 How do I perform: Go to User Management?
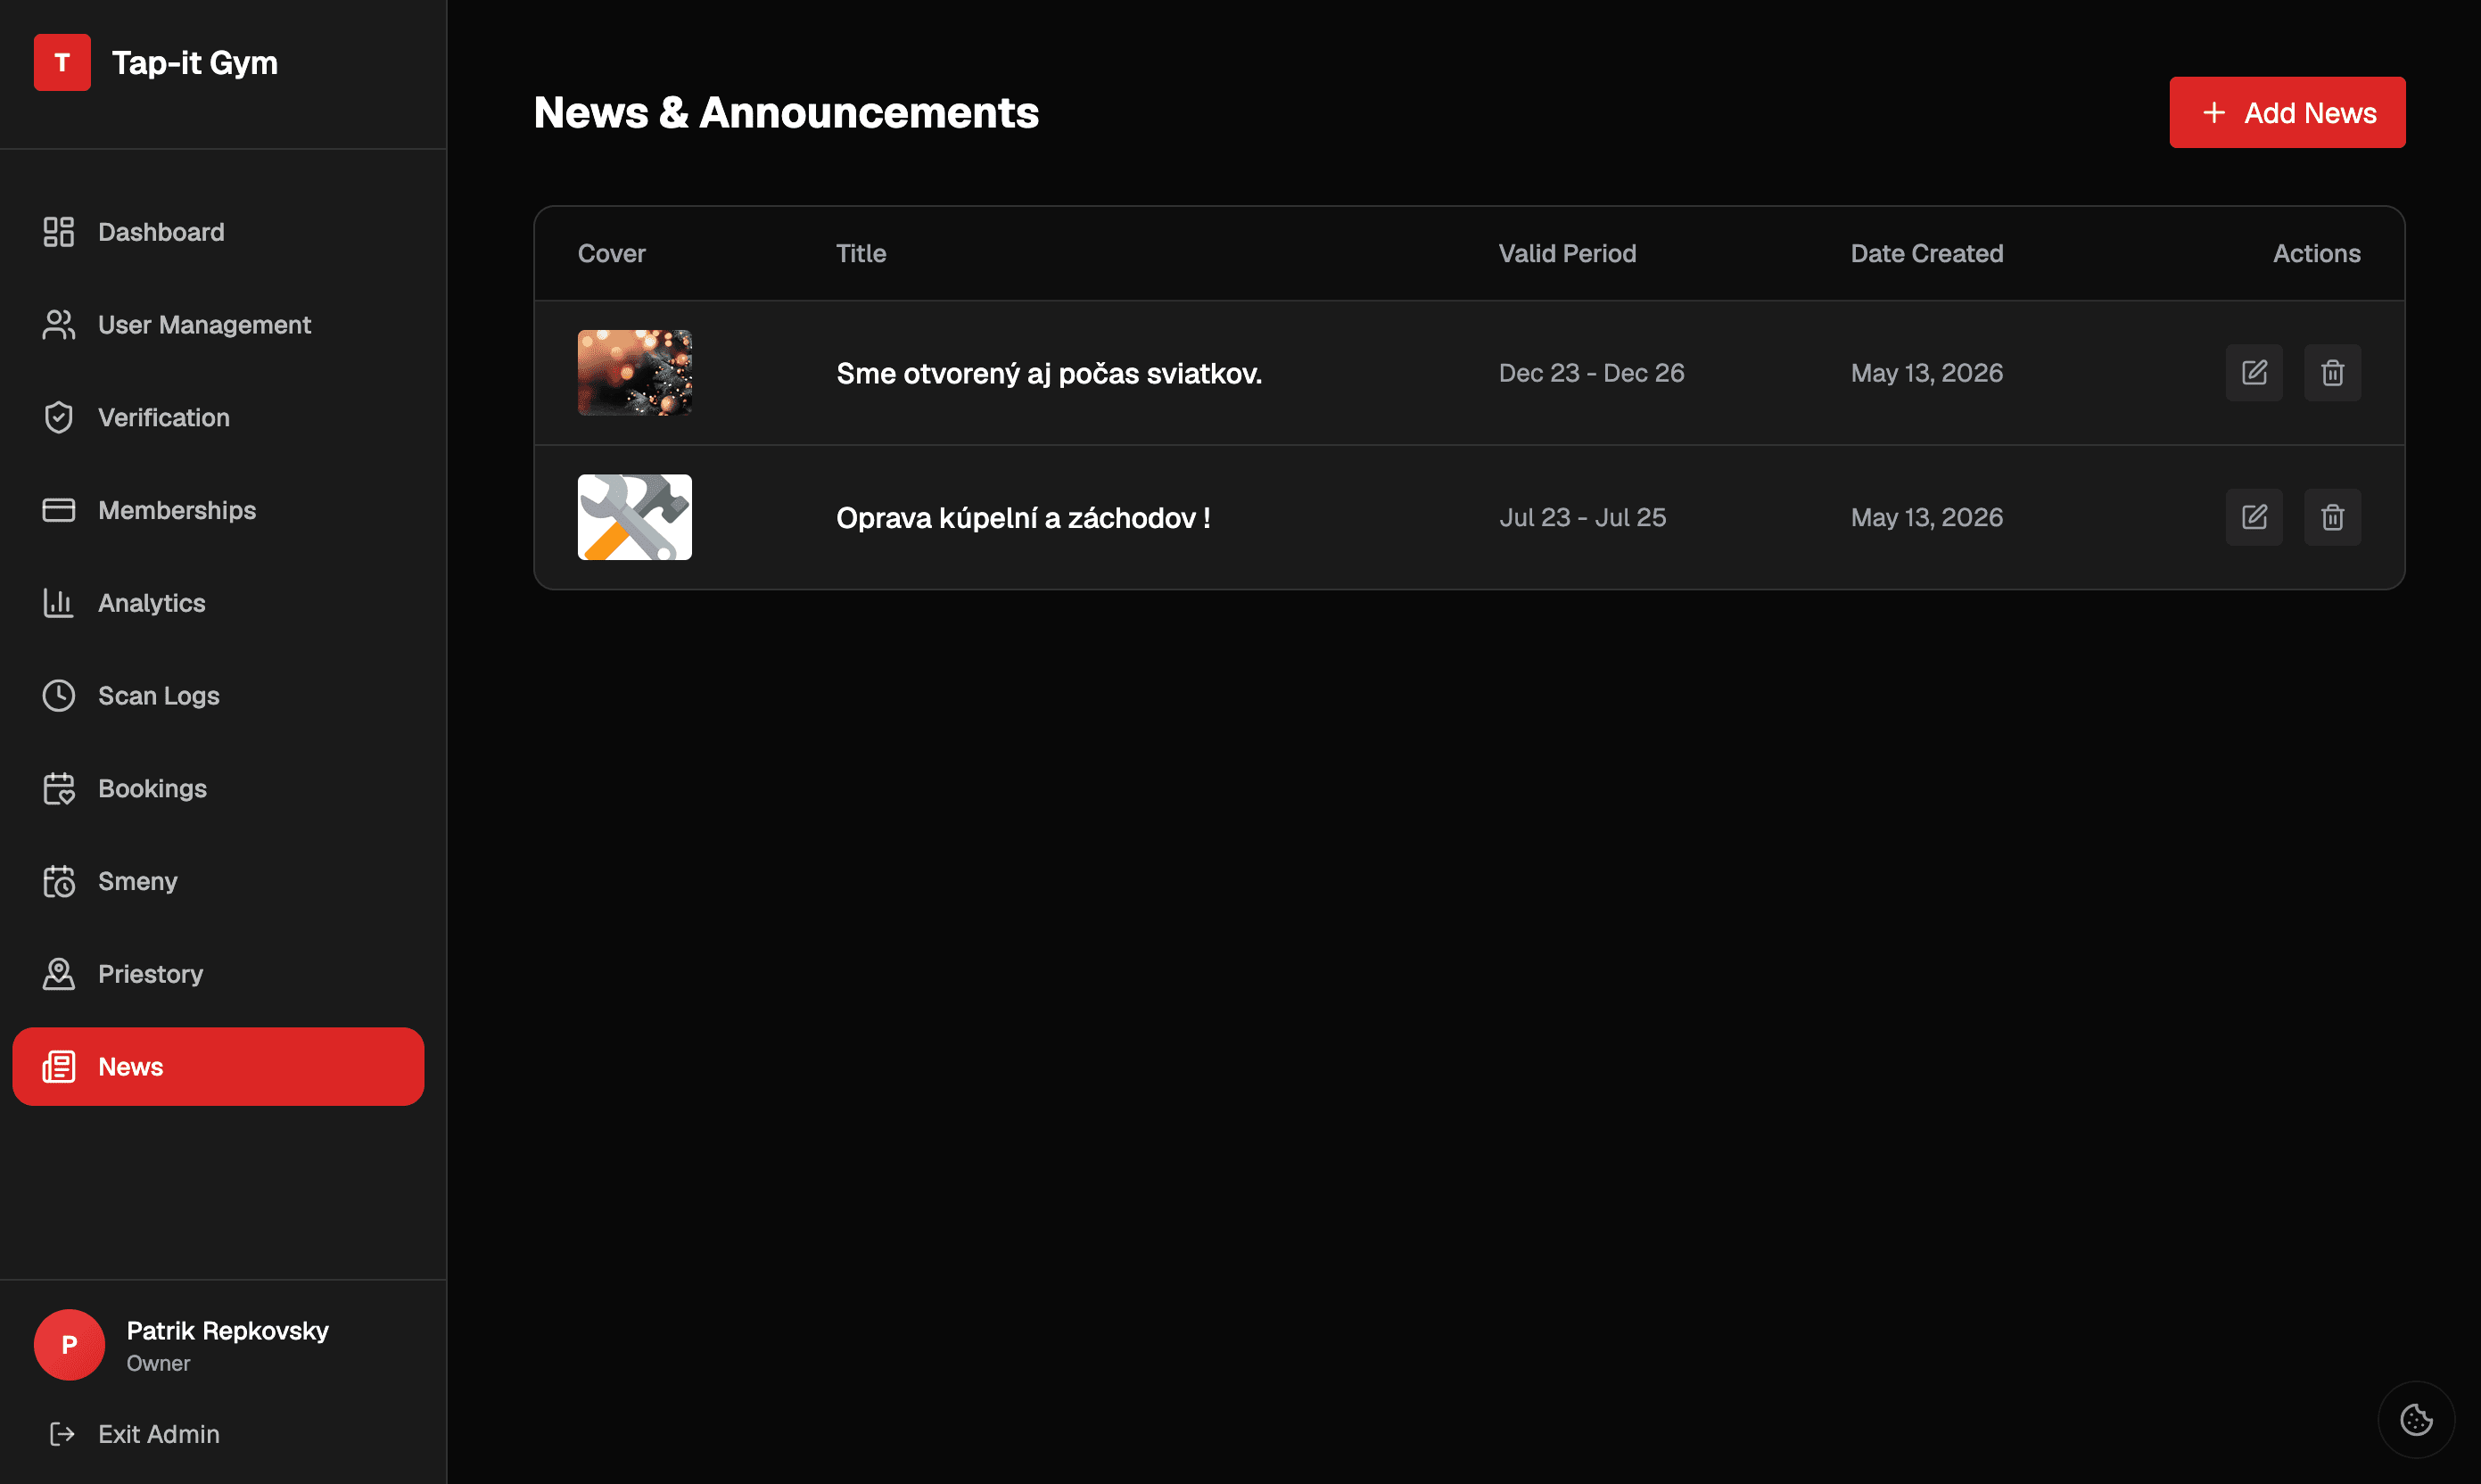point(218,325)
